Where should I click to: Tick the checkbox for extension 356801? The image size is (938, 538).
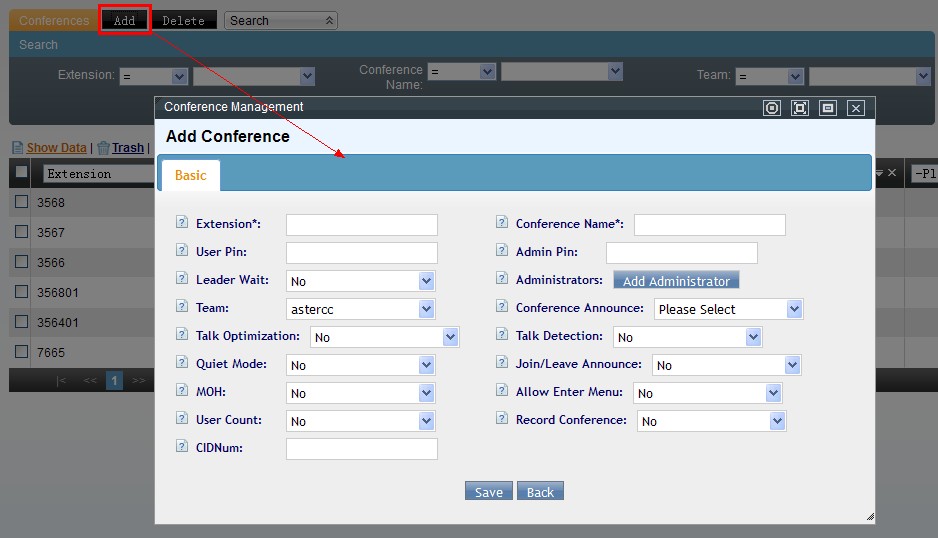click(21, 292)
